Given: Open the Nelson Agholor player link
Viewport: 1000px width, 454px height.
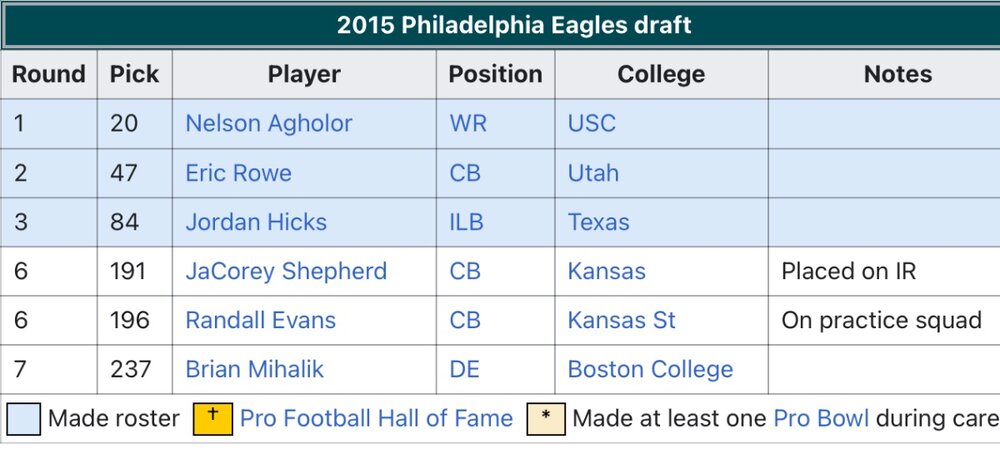Looking at the screenshot, I should [x=268, y=123].
